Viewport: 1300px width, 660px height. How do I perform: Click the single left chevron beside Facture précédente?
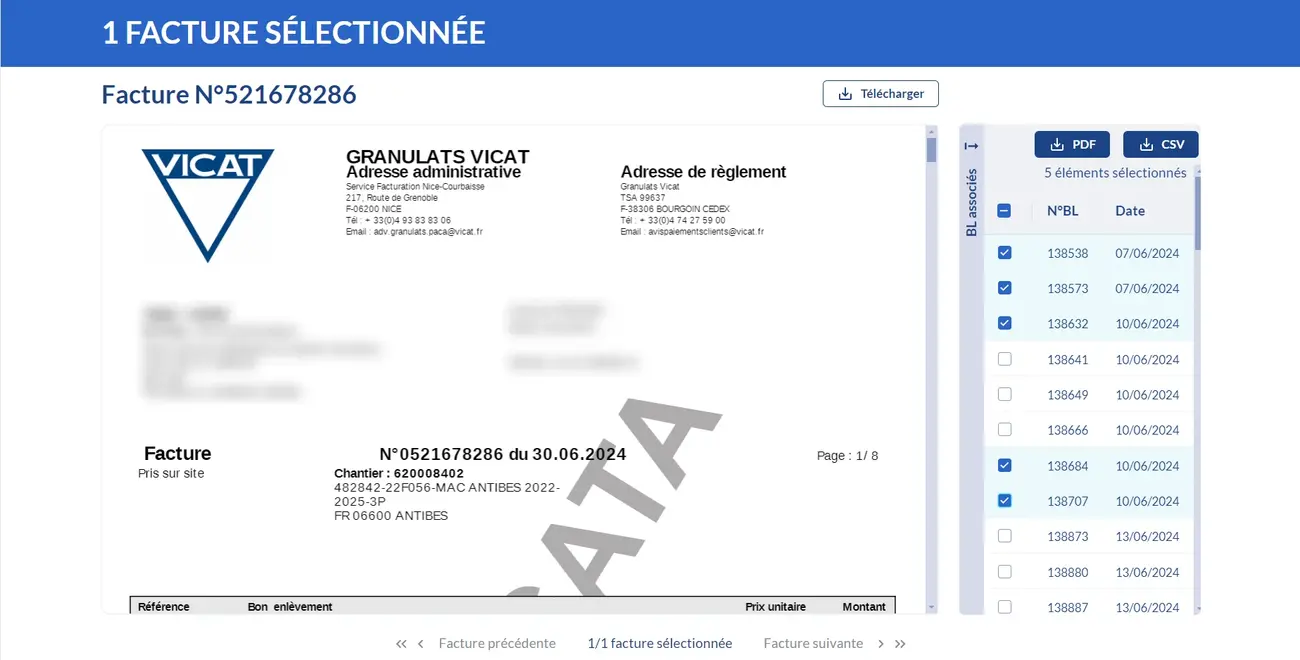[x=420, y=643]
